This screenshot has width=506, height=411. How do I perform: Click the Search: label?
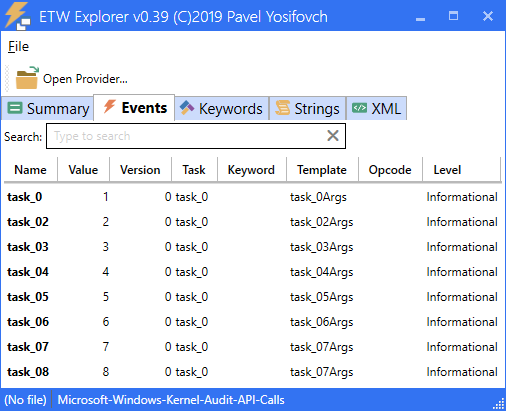pos(23,137)
